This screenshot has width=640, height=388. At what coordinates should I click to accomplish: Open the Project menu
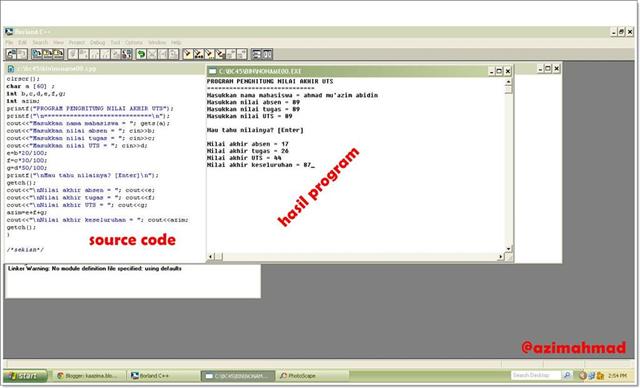[x=76, y=42]
